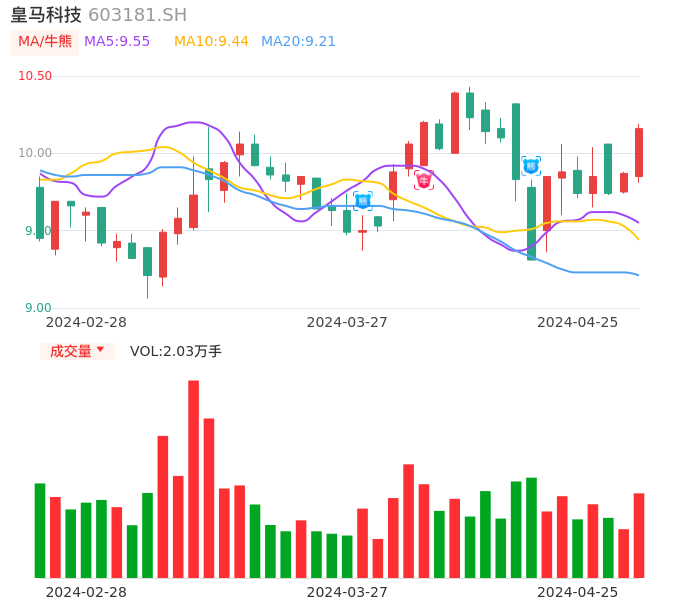Click the MA20:9.21 legend label
Image resolution: width=686 pixels, height=606 pixels.
coord(298,42)
